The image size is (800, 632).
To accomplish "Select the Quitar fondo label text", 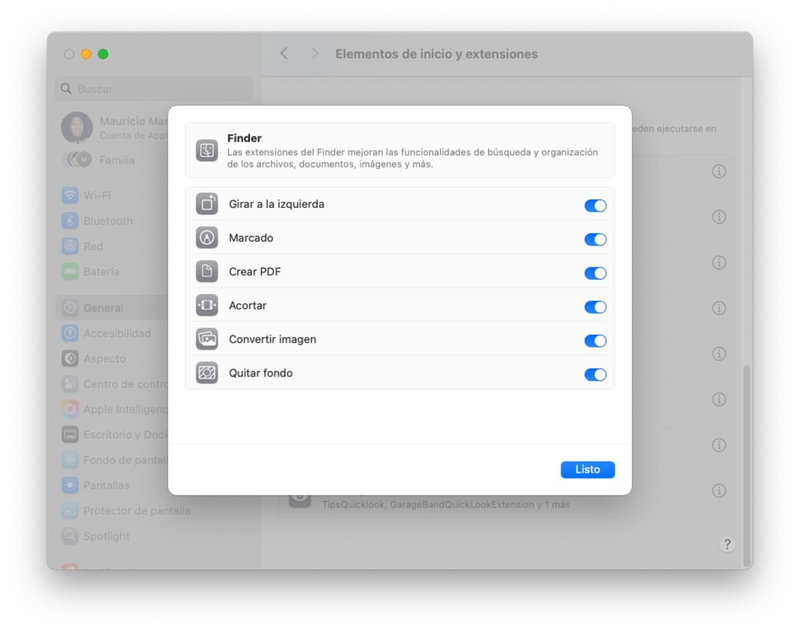I will (261, 373).
